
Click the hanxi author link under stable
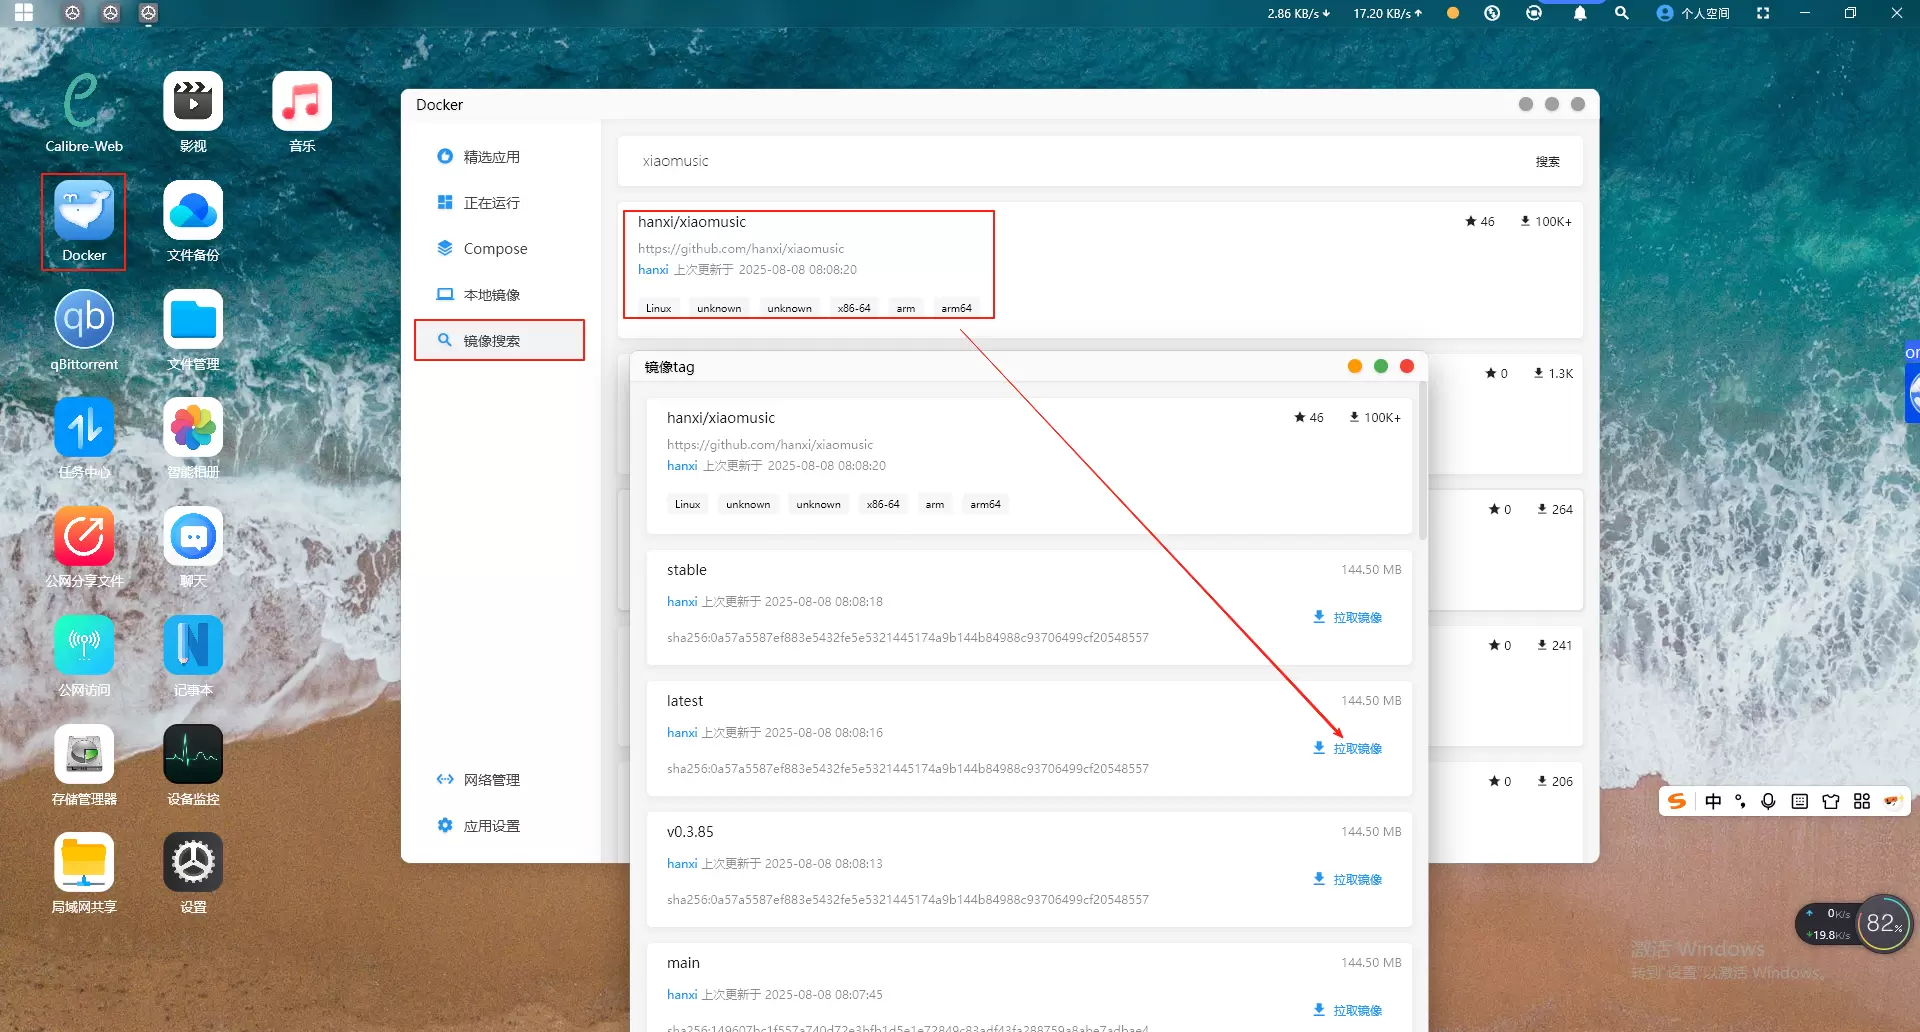pyautogui.click(x=681, y=602)
